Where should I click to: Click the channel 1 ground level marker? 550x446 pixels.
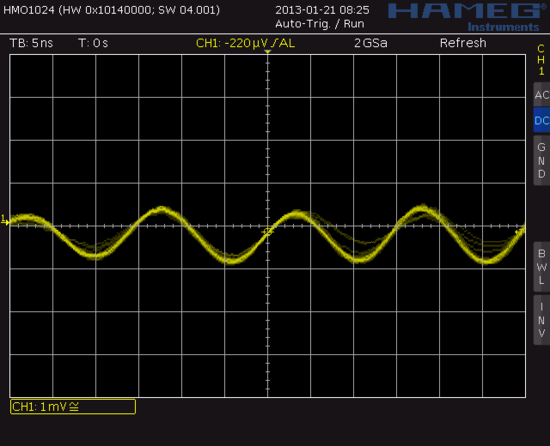click(x=5, y=220)
